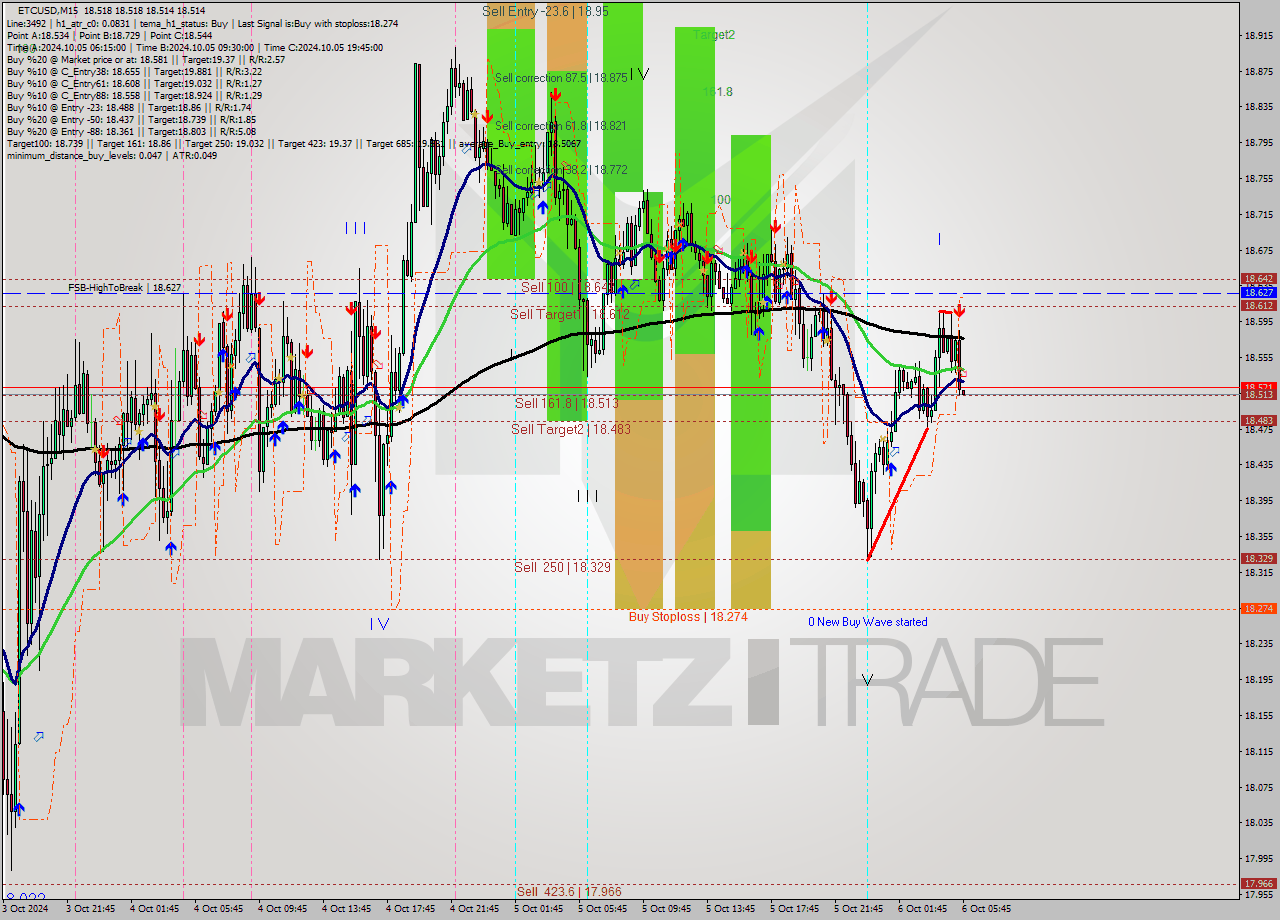Click the 'minimum_distance_buy_levels: 0.047' line

pyautogui.click(x=111, y=156)
